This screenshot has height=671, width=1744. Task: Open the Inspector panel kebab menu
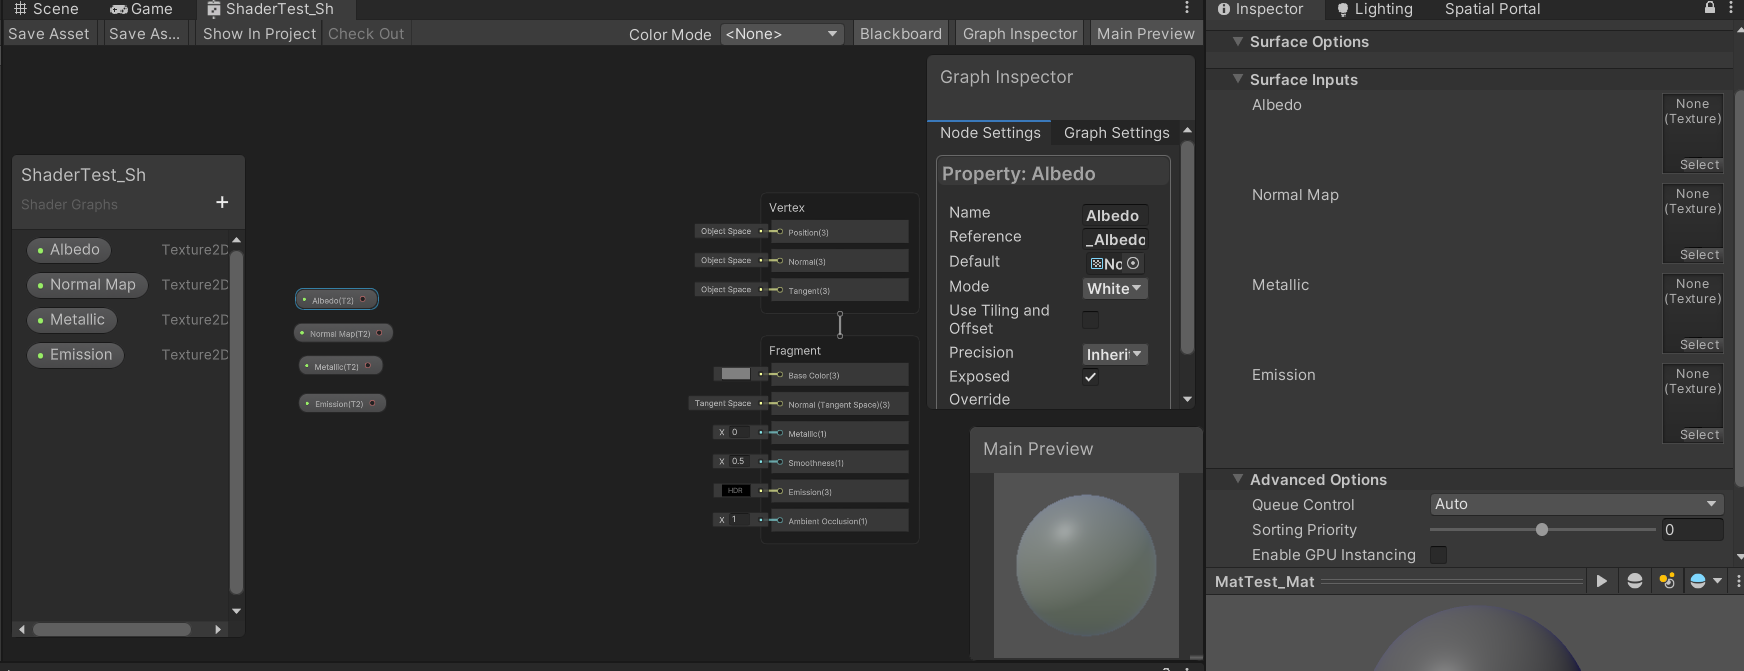point(1732,9)
